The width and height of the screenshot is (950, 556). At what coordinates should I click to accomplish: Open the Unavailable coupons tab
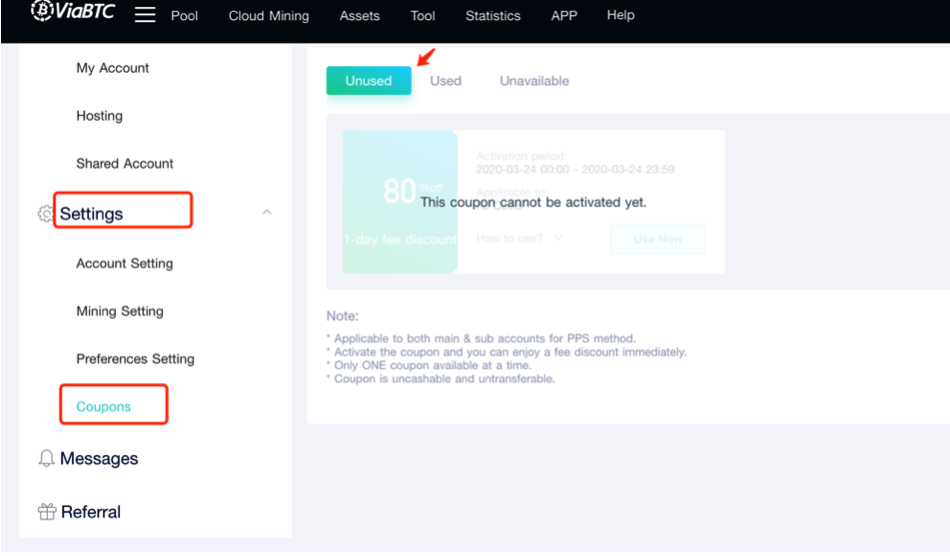coord(534,81)
